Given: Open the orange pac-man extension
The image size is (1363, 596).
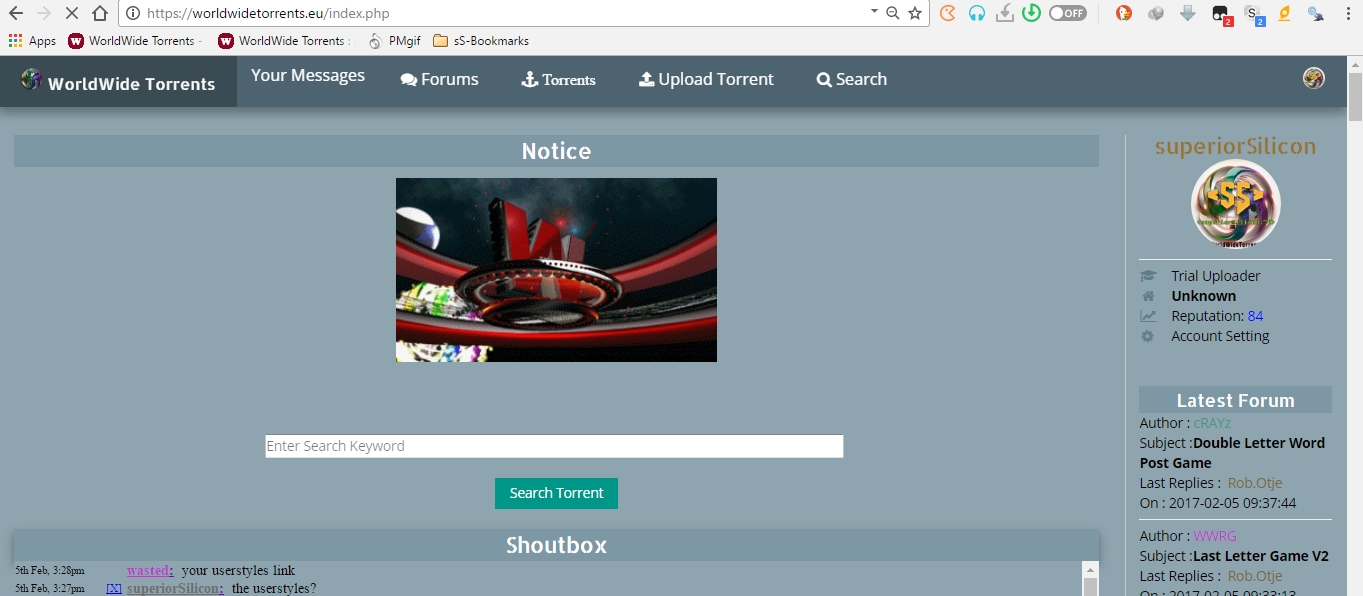Looking at the screenshot, I should pos(948,13).
